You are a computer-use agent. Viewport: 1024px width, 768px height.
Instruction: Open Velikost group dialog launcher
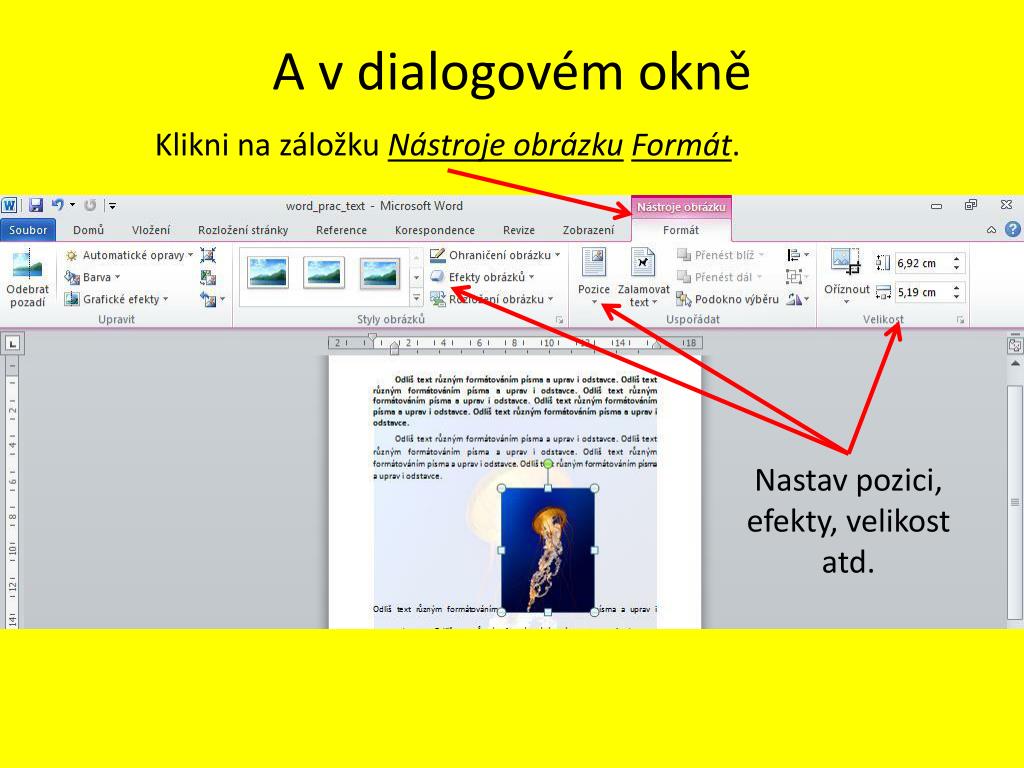[960, 320]
